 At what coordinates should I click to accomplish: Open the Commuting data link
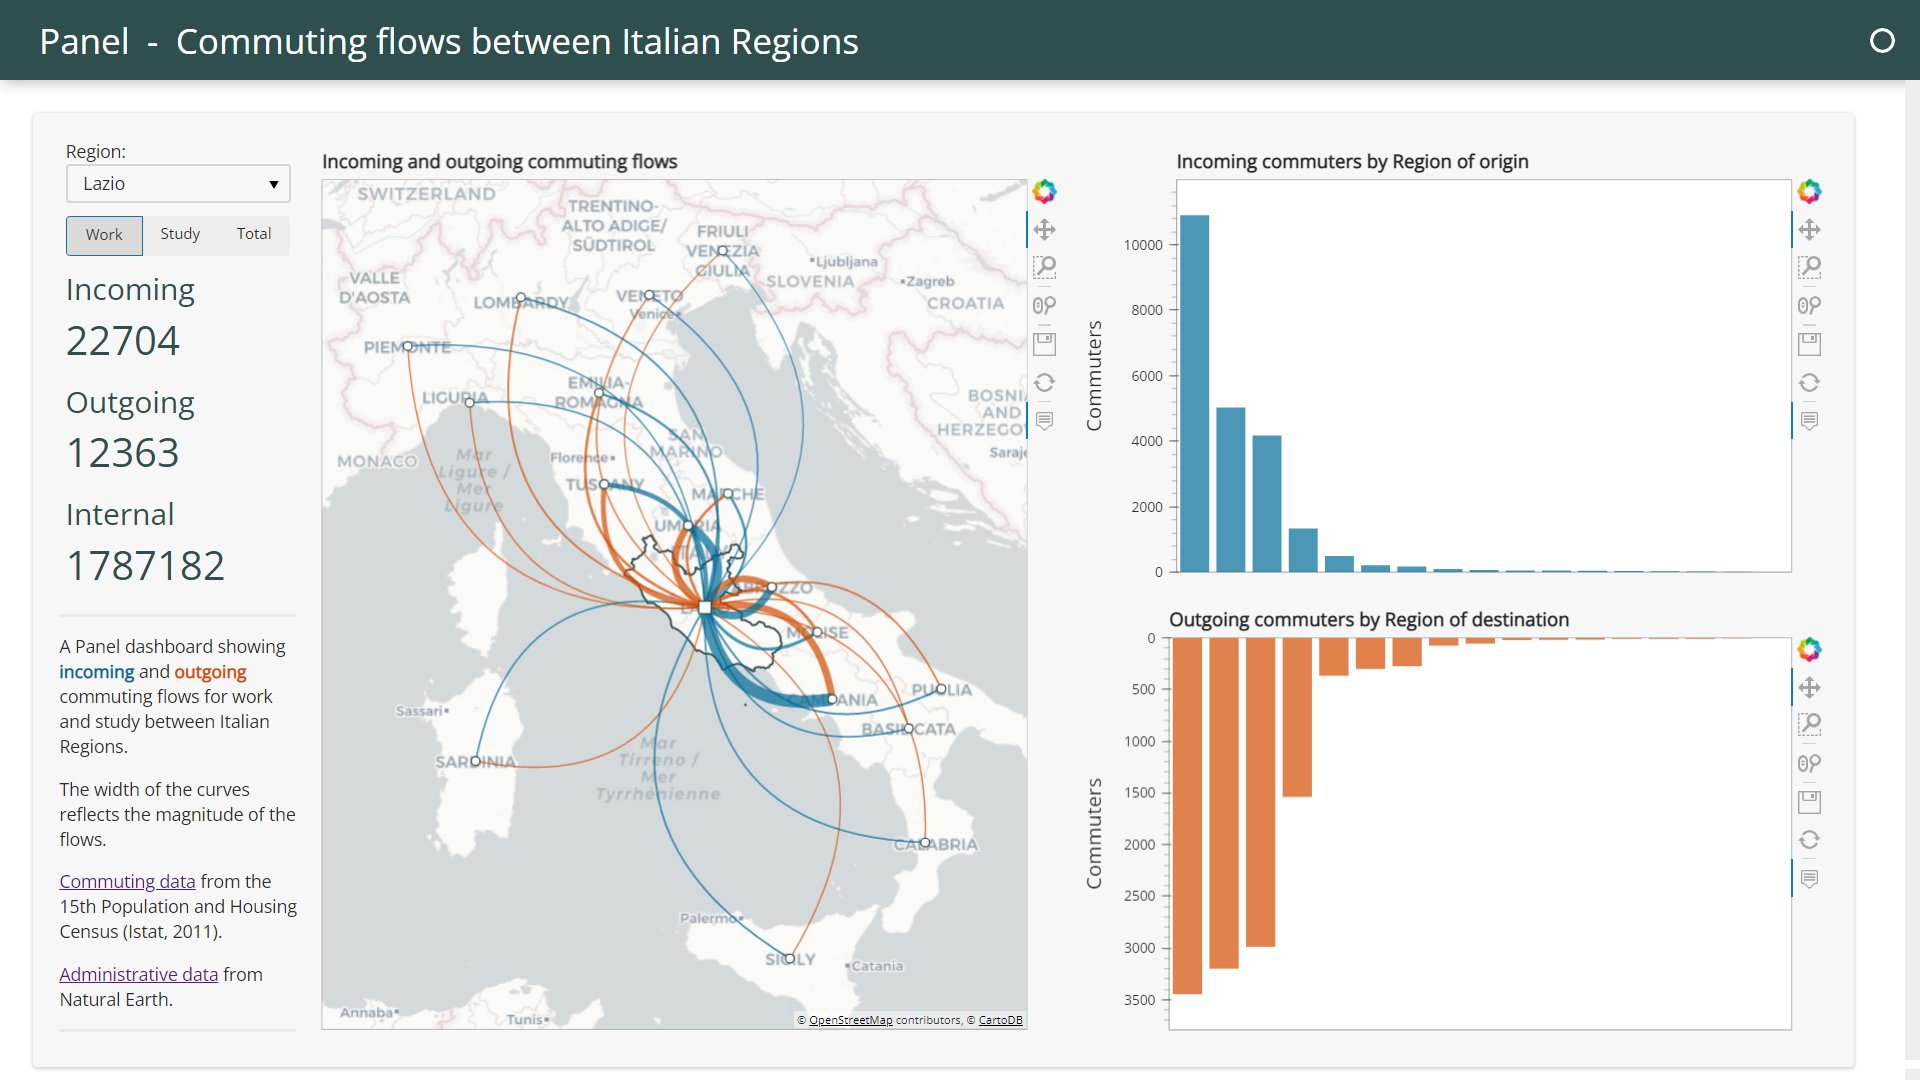127,881
